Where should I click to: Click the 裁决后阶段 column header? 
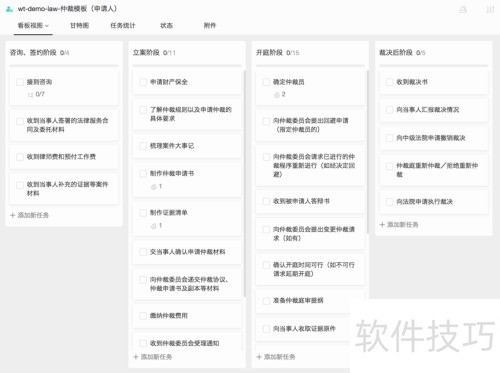click(402, 53)
